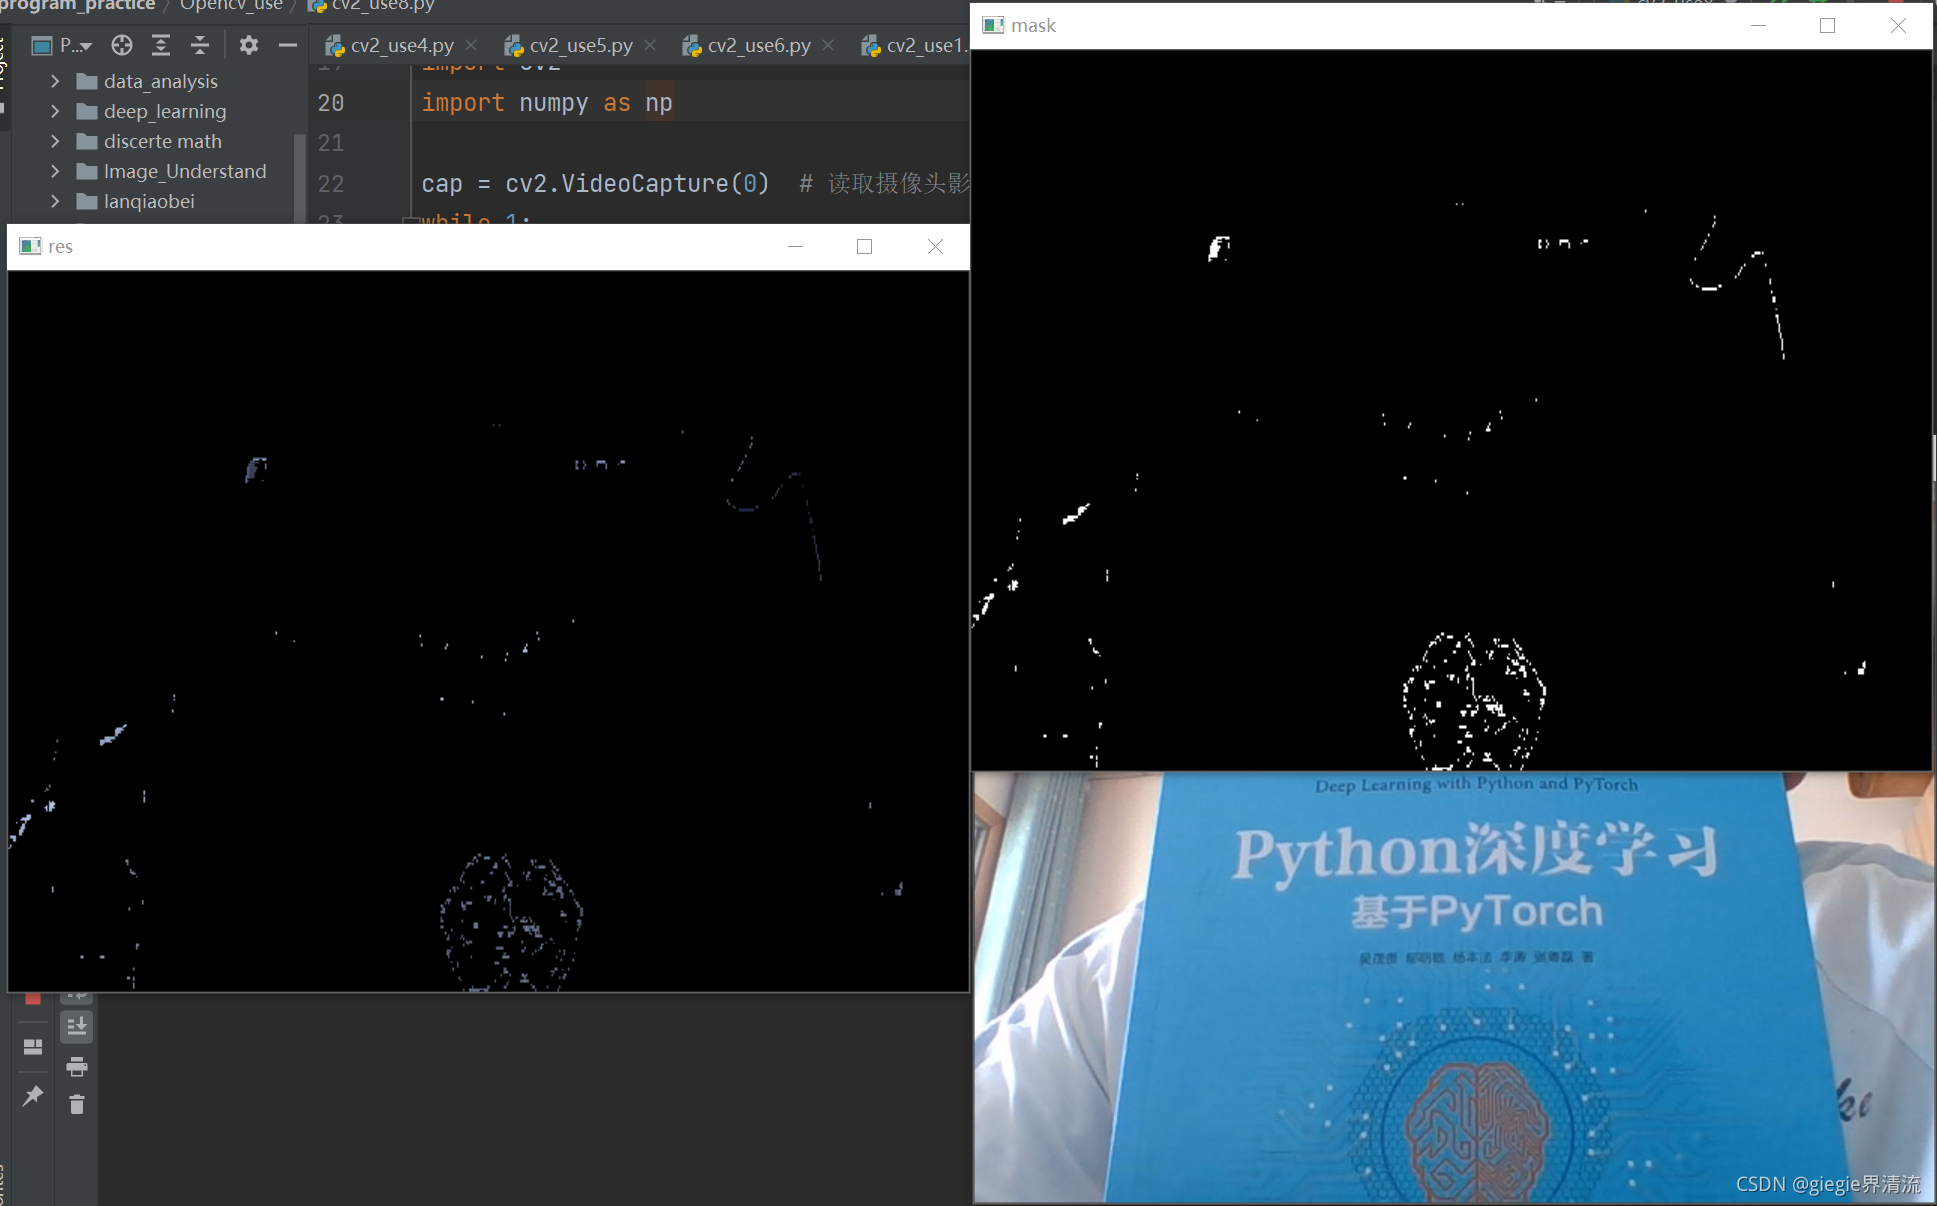Click the Project tree vertical scrollbar

pyautogui.click(x=299, y=176)
